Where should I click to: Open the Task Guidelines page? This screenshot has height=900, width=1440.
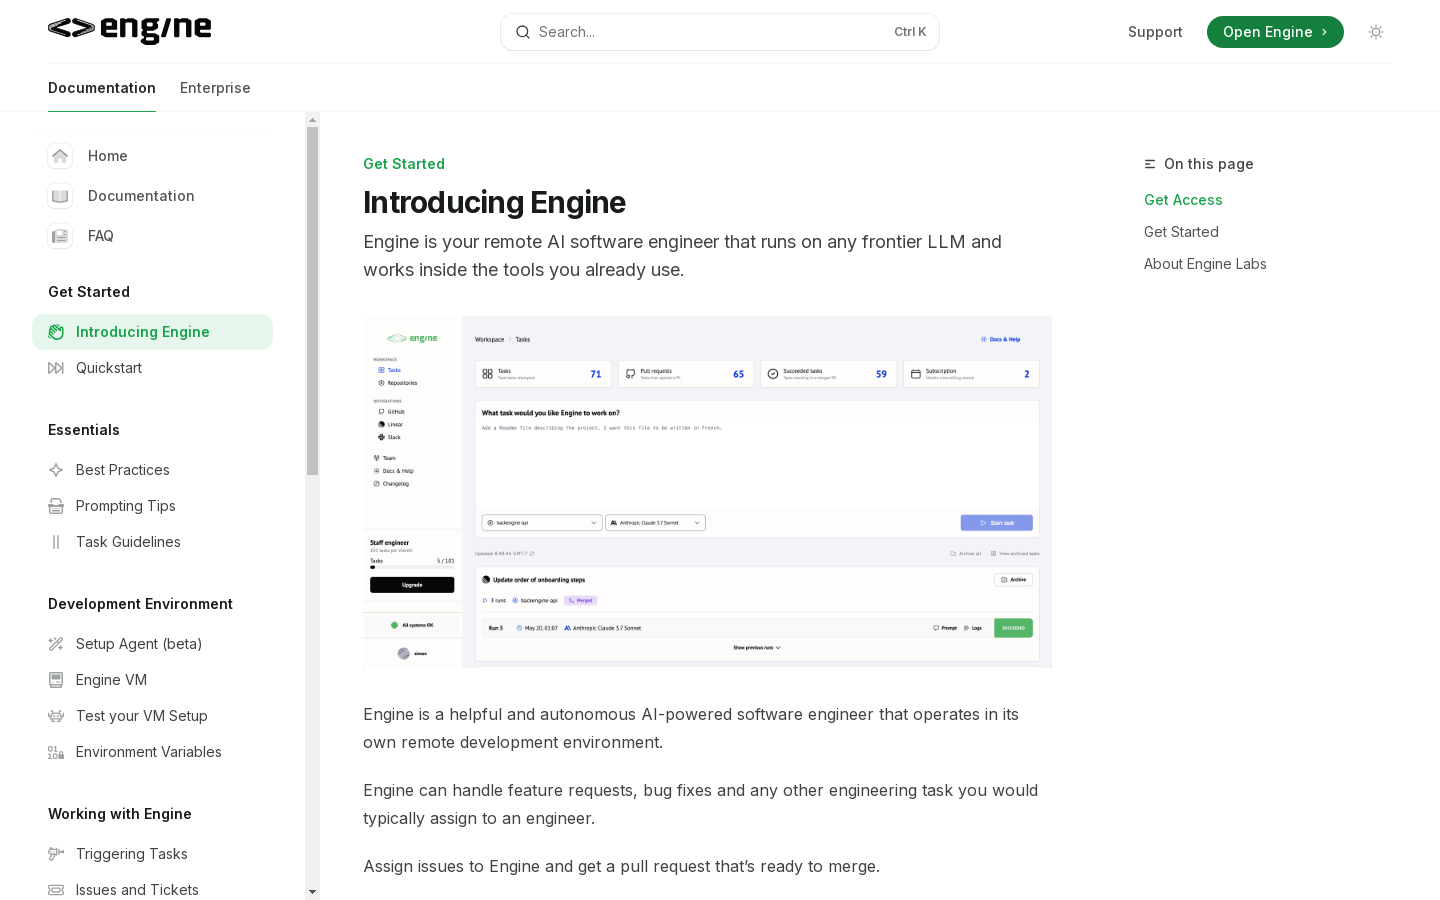pyautogui.click(x=152, y=542)
